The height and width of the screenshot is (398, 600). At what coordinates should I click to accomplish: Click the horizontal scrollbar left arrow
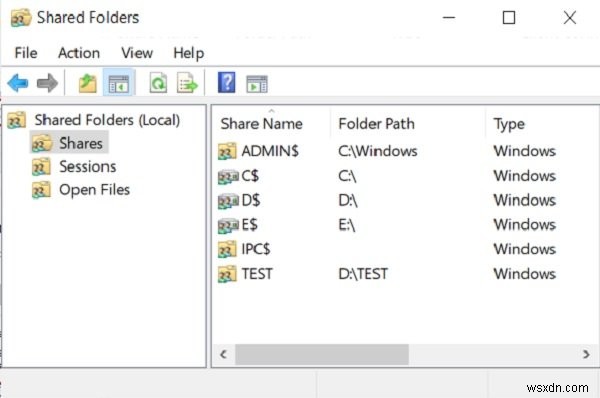coord(223,354)
